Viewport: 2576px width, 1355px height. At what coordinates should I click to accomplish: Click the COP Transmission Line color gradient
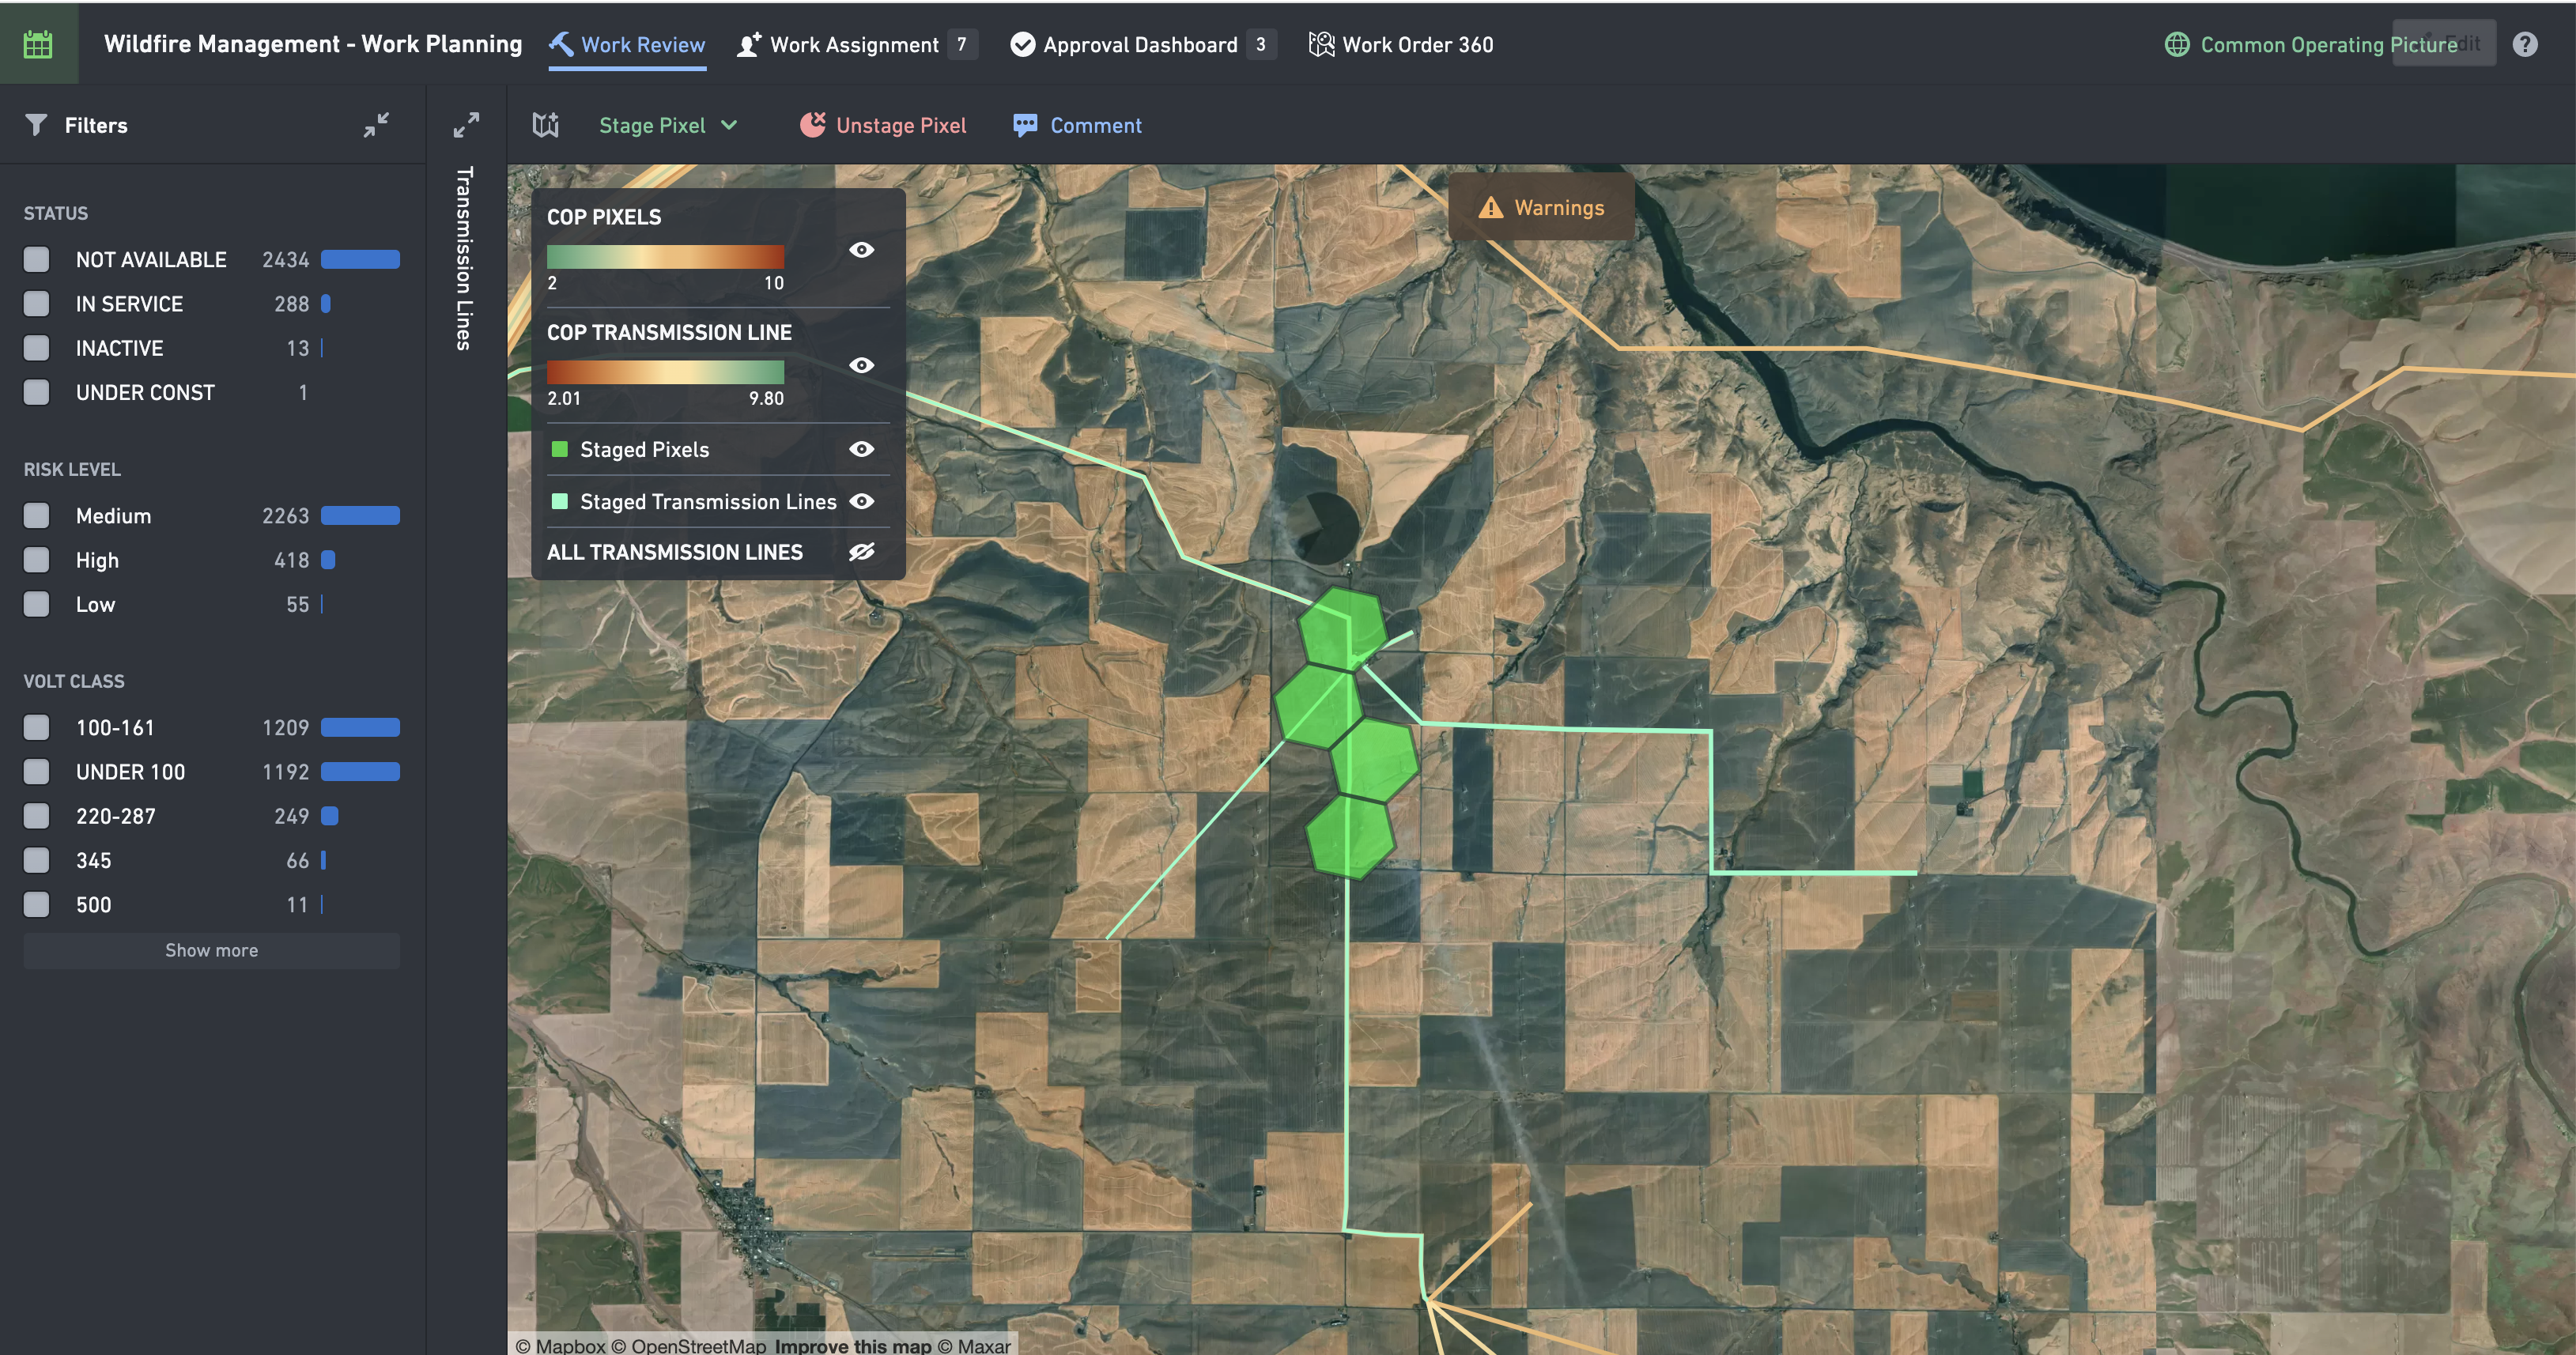(x=665, y=372)
